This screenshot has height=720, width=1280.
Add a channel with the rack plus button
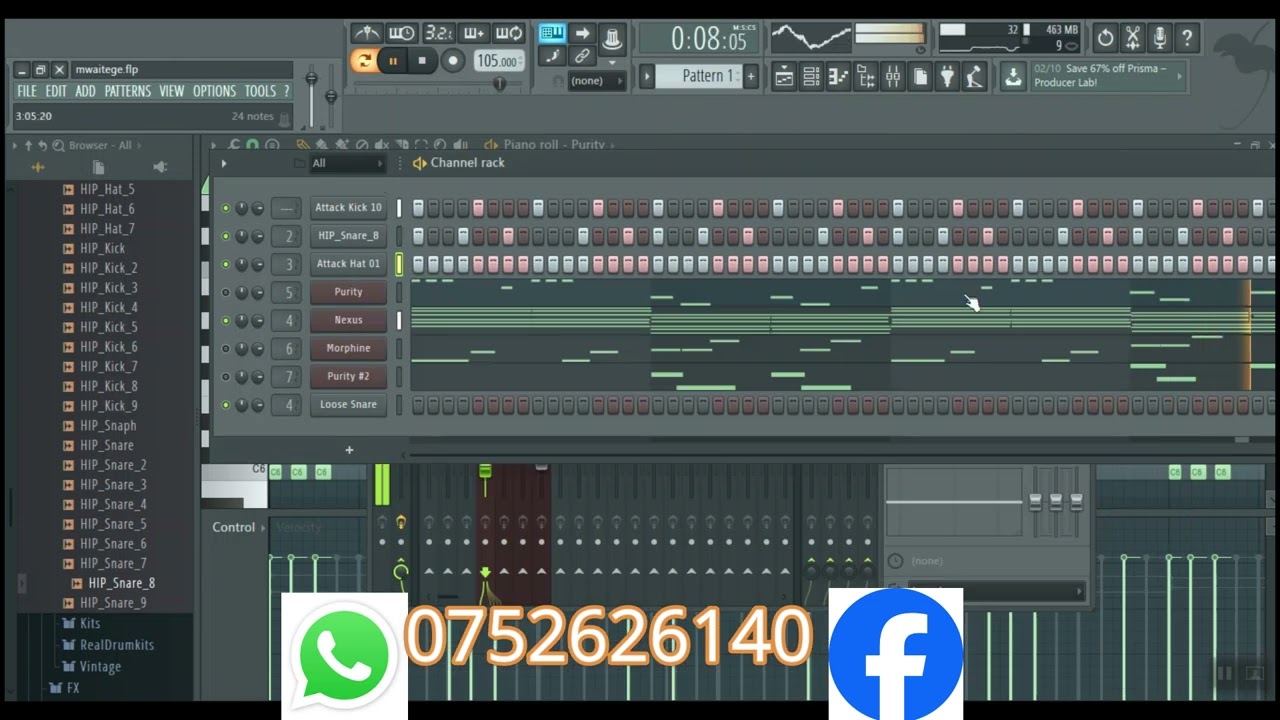tap(349, 450)
